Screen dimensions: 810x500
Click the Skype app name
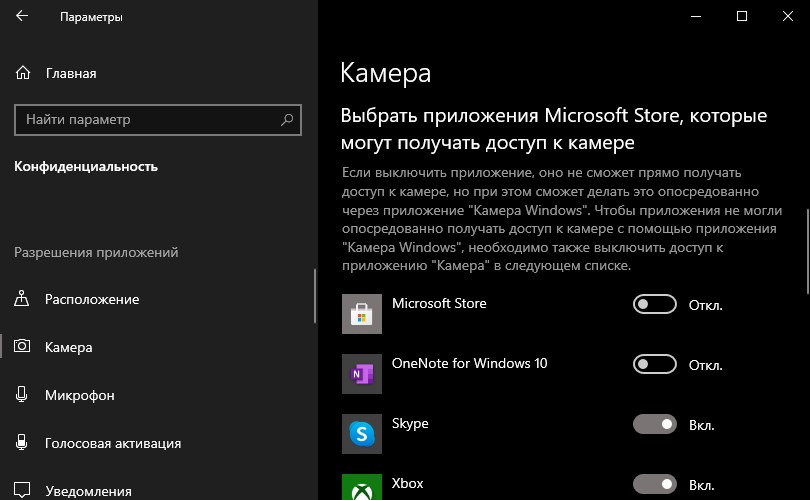click(410, 424)
